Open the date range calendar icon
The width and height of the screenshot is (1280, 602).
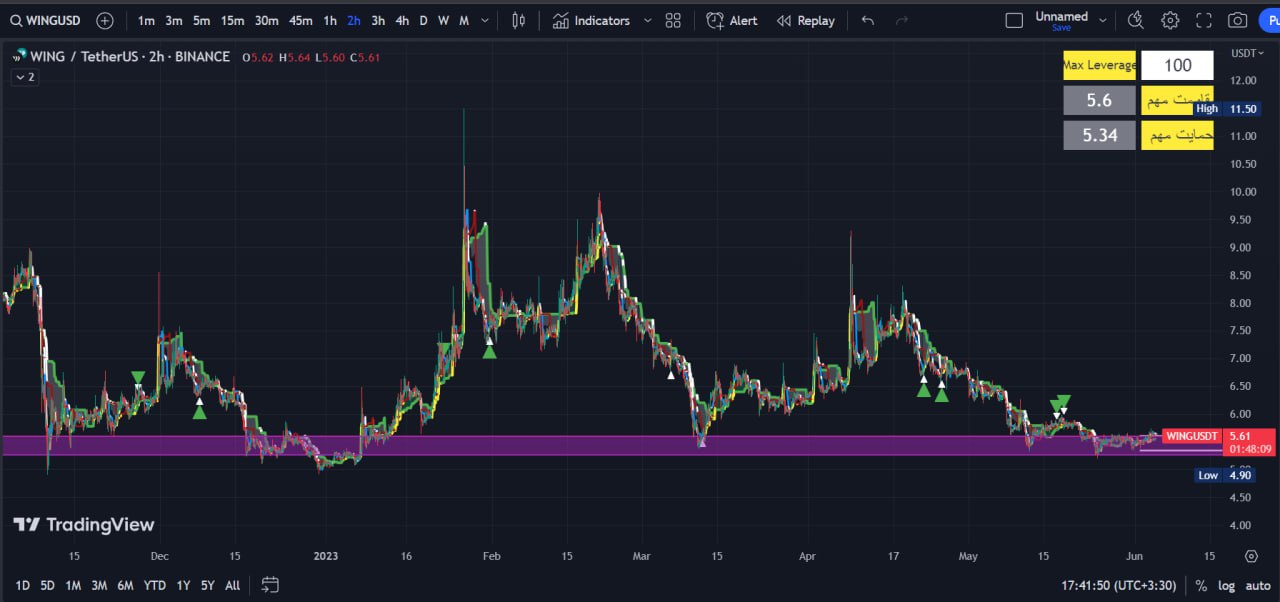269,585
